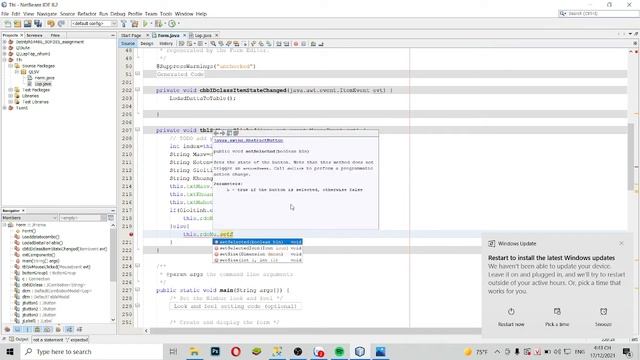Open the Debug menu
Screen dimensions: 640x360
pos(118,14)
